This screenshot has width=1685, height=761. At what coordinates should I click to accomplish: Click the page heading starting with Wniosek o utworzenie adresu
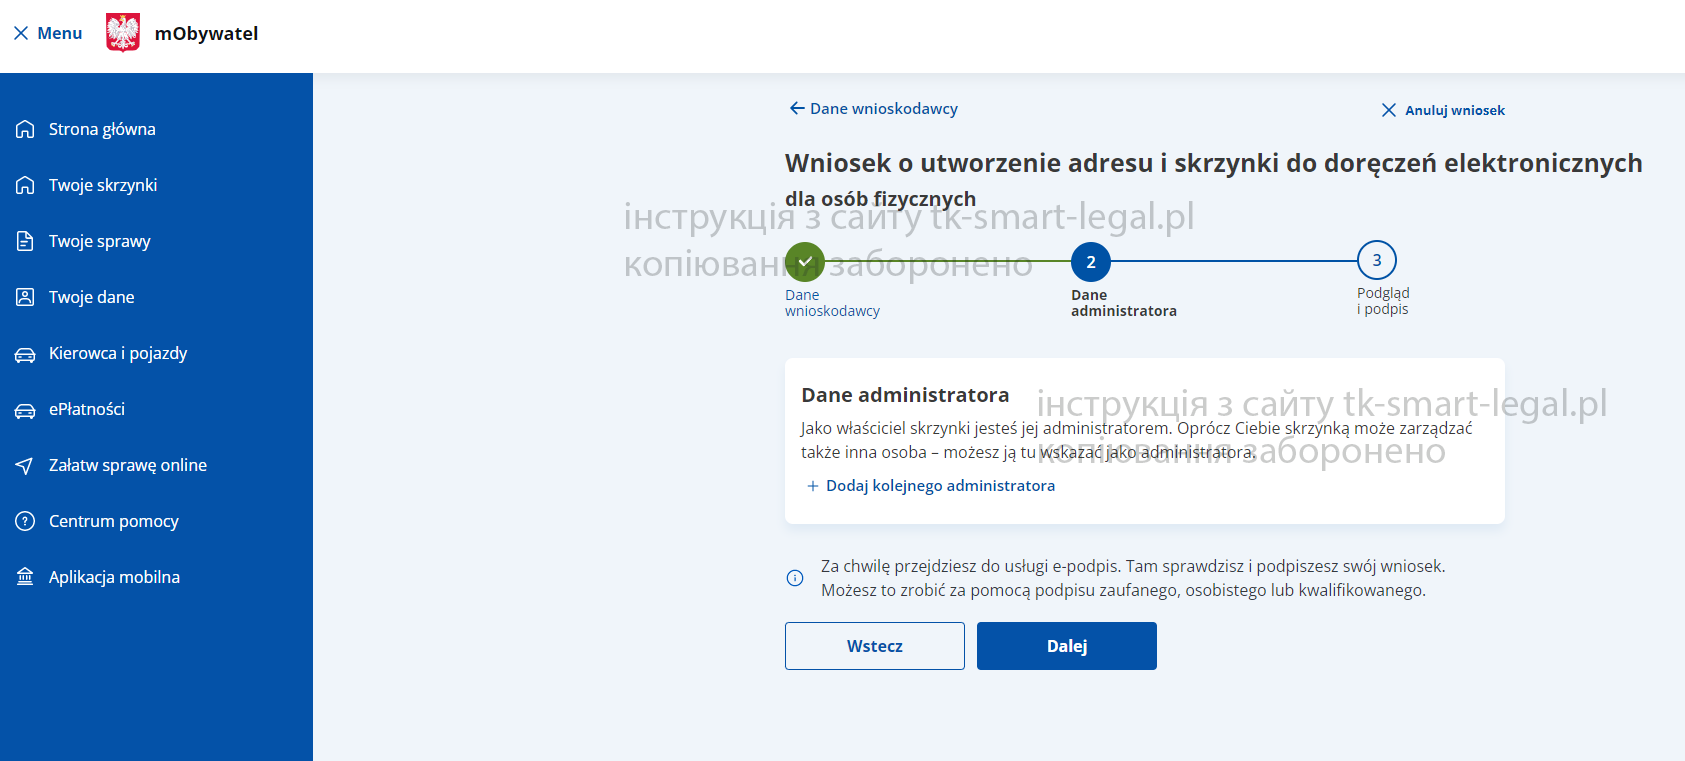1214,163
